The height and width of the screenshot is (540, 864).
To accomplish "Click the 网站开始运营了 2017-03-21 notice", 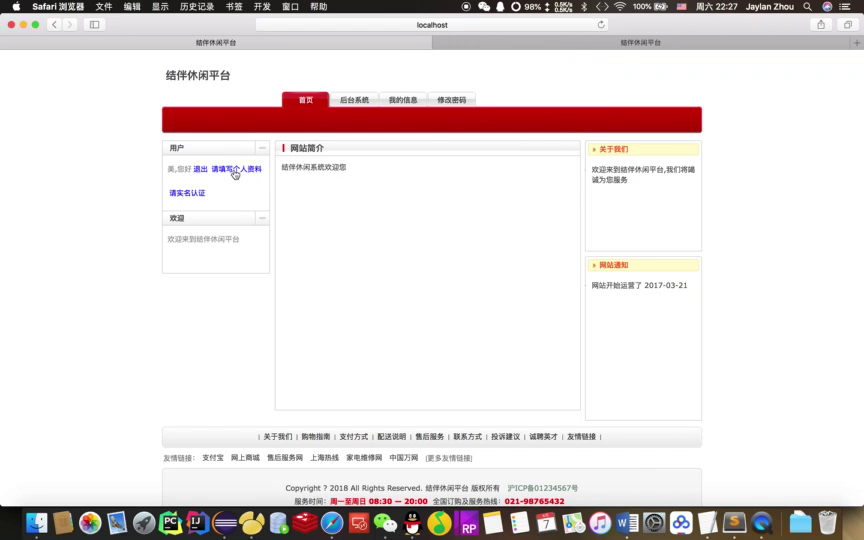I will [x=639, y=285].
